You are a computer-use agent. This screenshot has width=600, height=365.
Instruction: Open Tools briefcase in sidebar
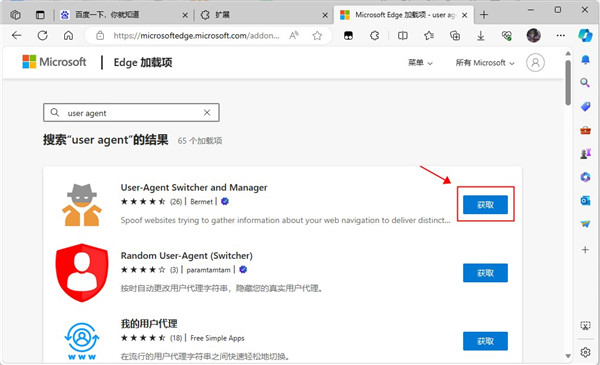[585, 130]
